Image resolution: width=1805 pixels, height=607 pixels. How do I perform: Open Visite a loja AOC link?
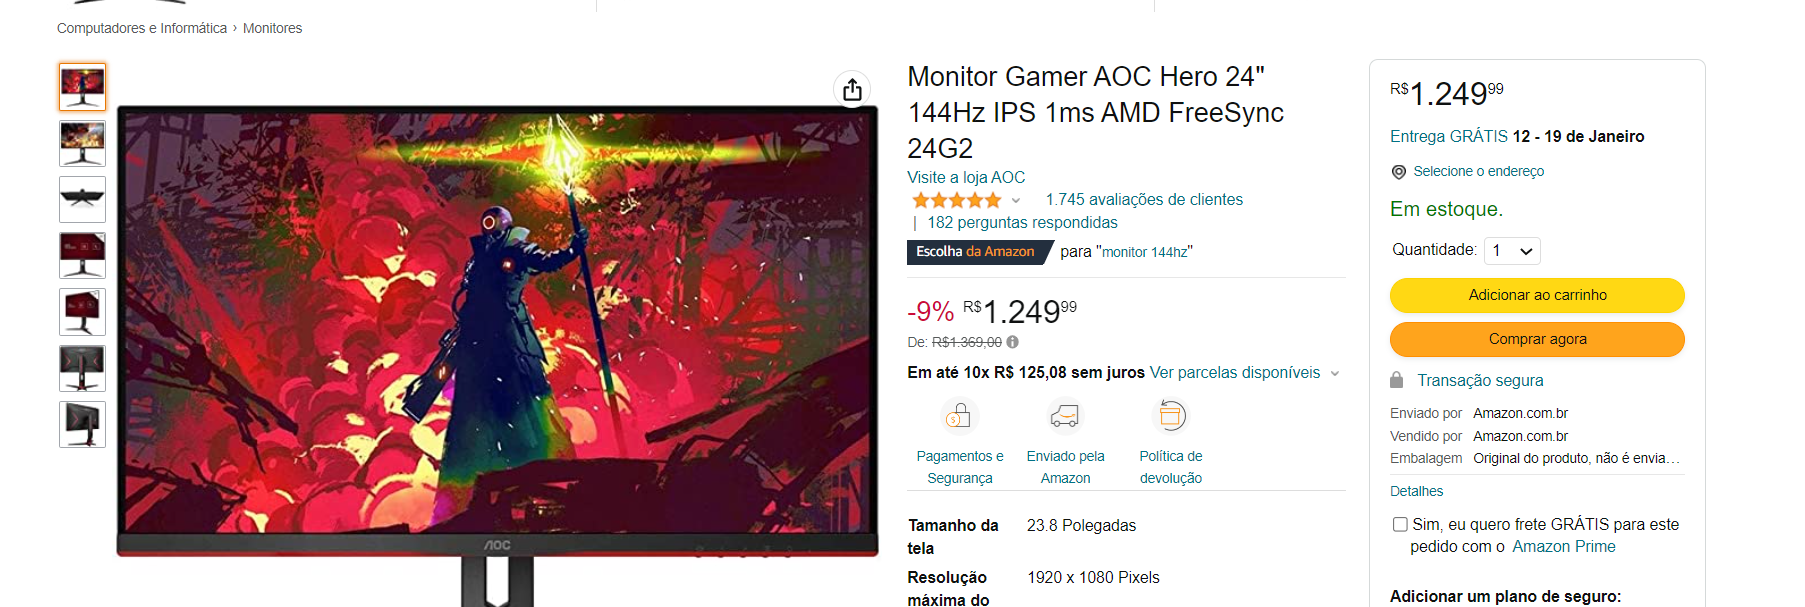(966, 177)
